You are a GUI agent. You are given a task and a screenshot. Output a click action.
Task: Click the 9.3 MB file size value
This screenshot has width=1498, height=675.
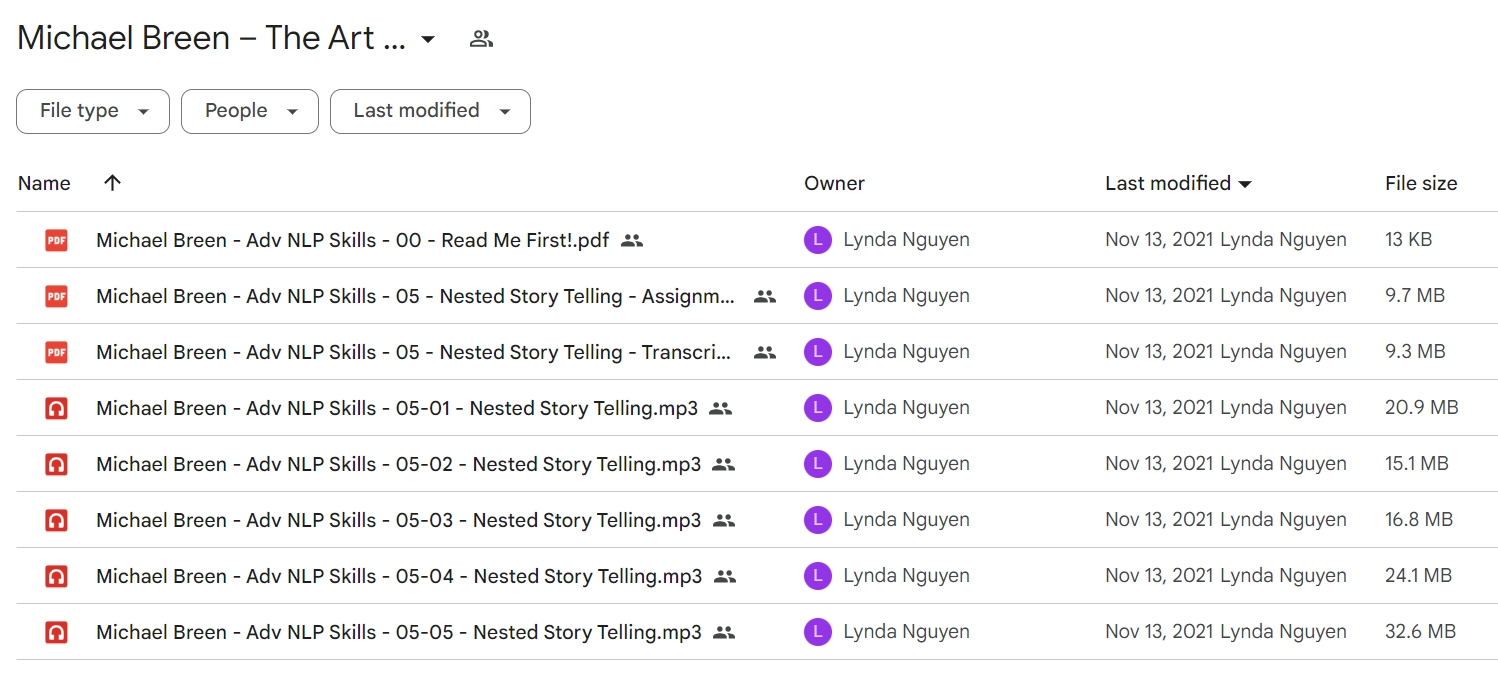(x=1415, y=352)
